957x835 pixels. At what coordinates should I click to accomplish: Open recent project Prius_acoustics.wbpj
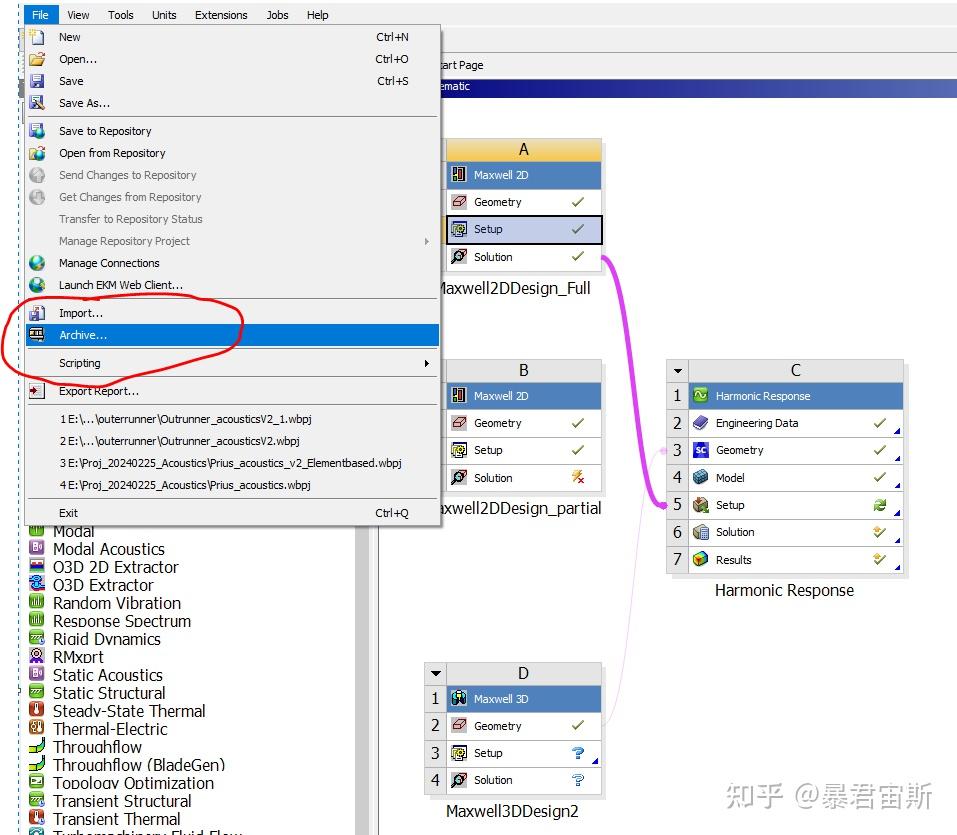pos(190,486)
